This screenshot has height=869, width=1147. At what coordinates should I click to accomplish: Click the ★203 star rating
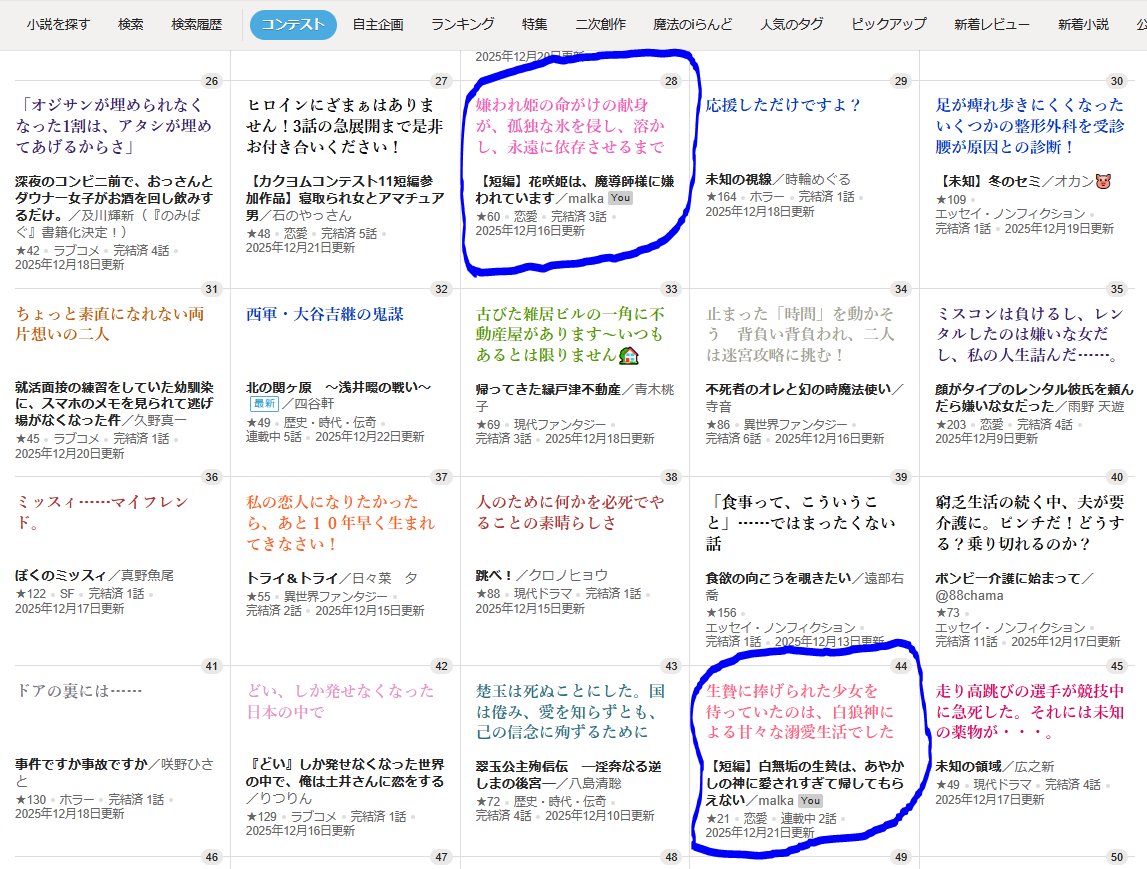click(x=955, y=424)
